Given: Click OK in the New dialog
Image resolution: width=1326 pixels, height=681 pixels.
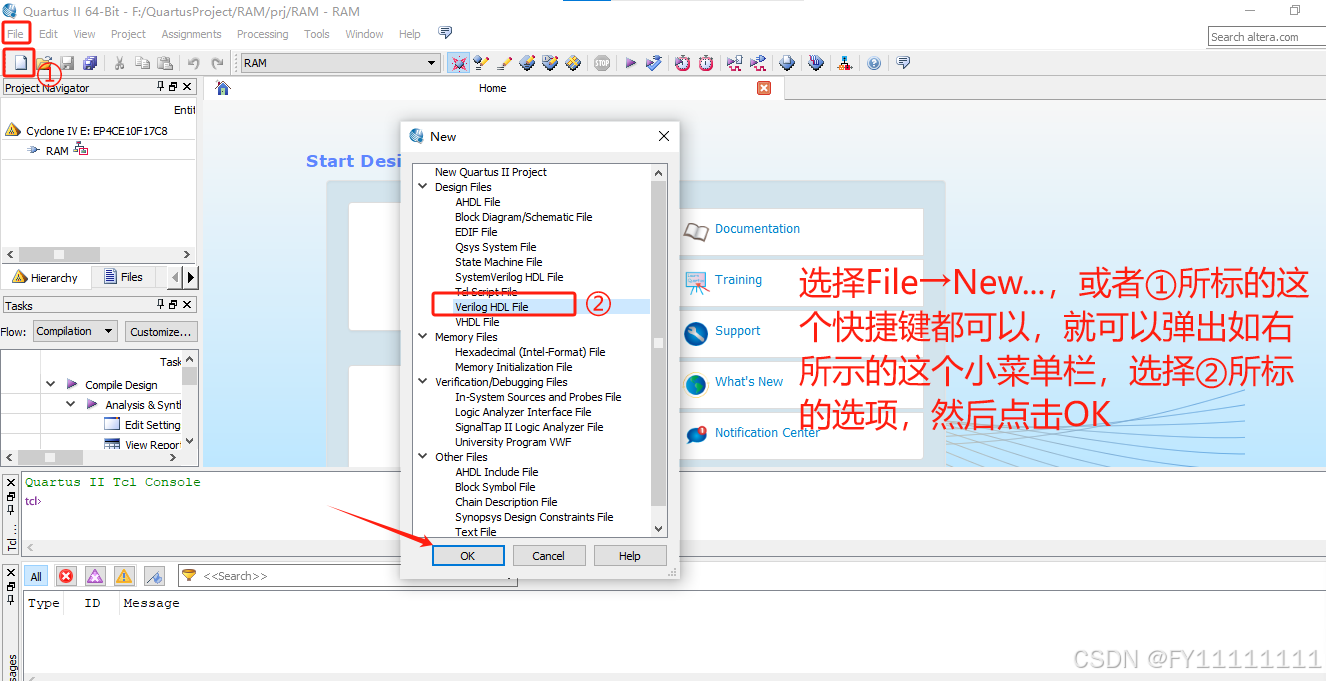Looking at the screenshot, I should (x=468, y=556).
